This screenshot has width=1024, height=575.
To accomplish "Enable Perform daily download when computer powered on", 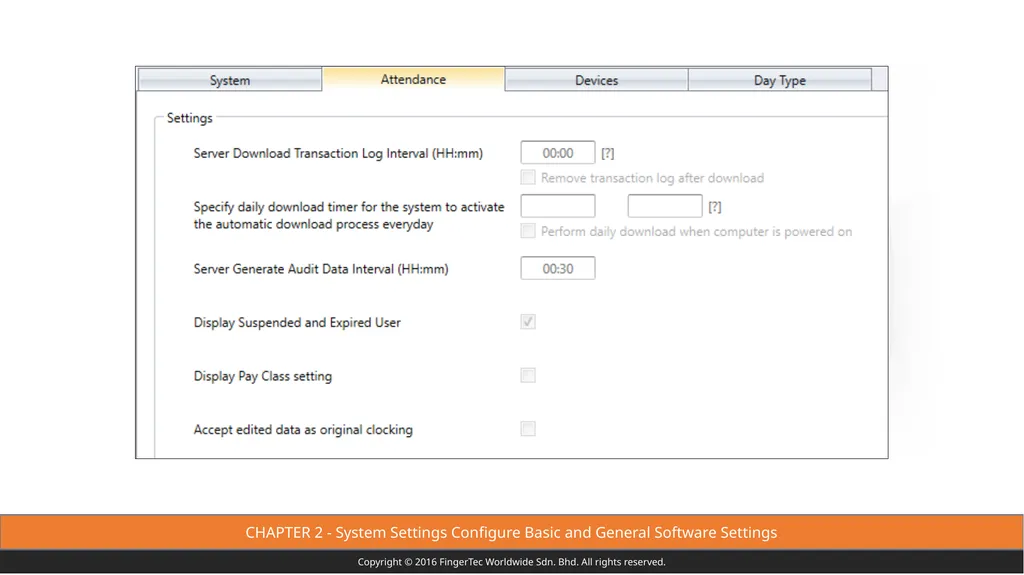I will coord(528,231).
